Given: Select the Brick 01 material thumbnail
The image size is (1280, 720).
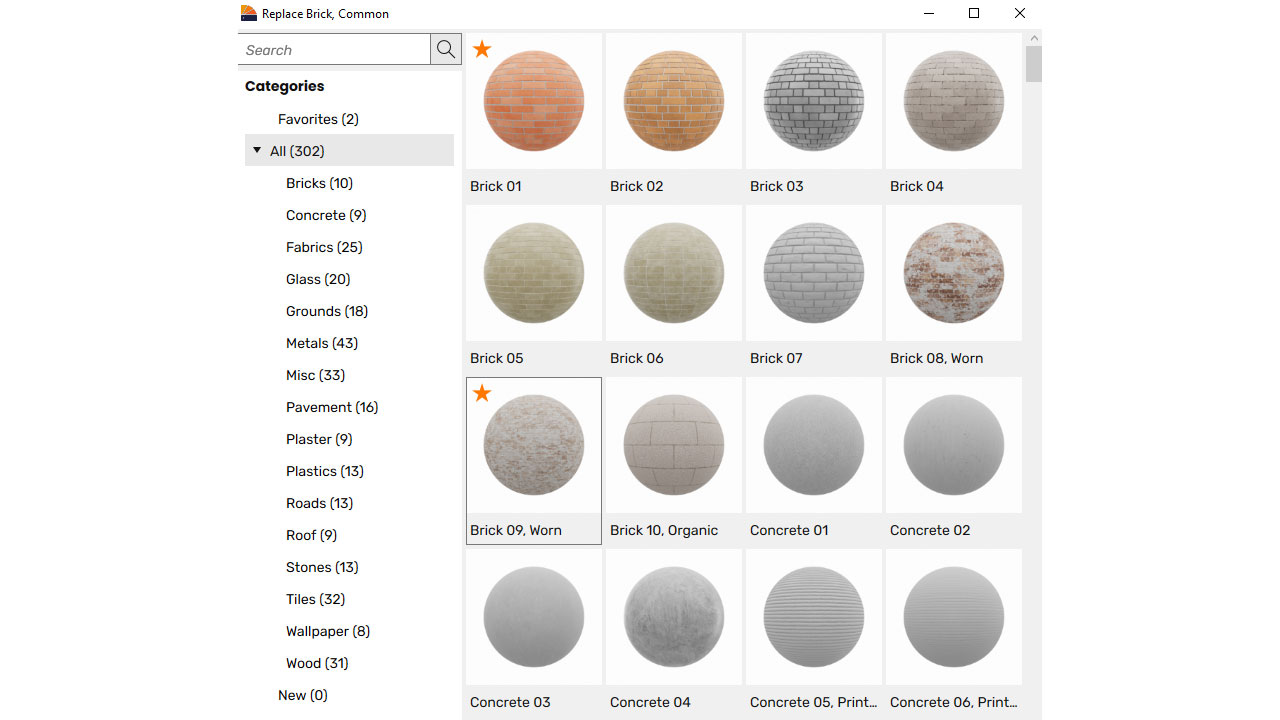Looking at the screenshot, I should 534,101.
